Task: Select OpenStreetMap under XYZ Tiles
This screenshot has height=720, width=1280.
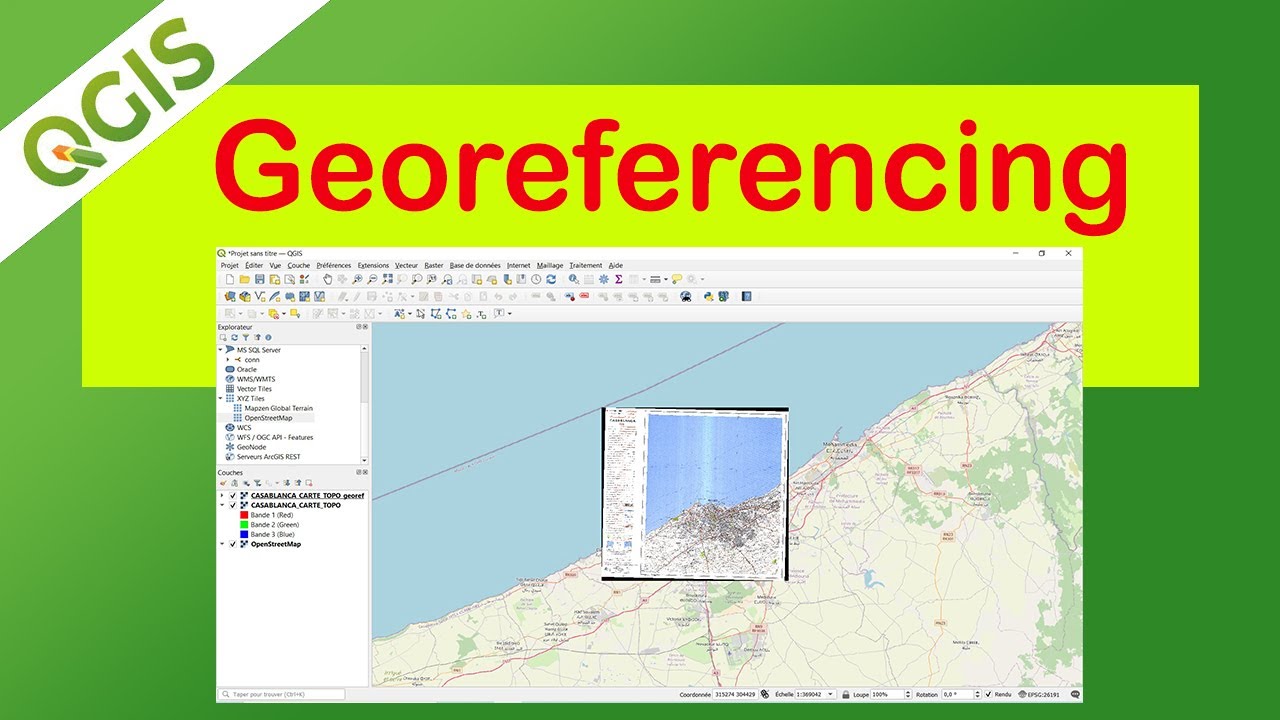Action: (268, 418)
